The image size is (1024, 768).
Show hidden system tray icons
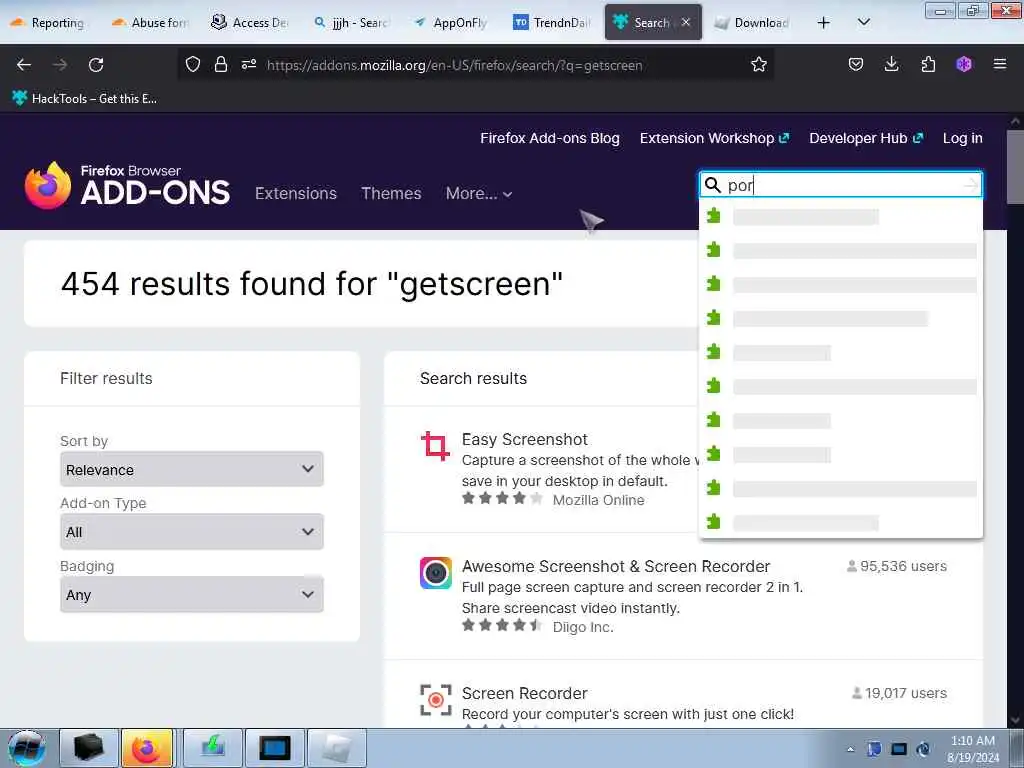850,749
